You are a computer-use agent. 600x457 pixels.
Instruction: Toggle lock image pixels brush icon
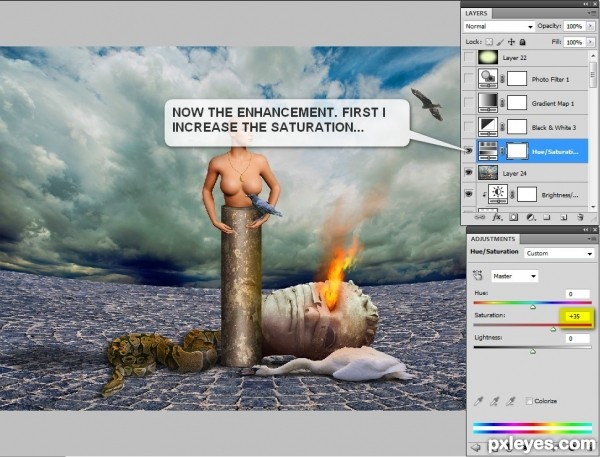(500, 42)
